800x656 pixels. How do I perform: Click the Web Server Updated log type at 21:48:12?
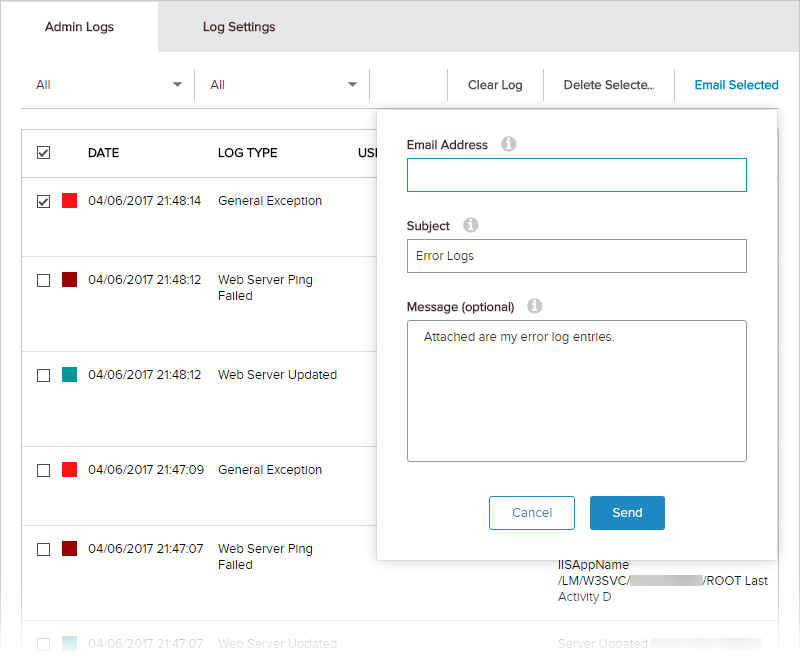point(277,374)
